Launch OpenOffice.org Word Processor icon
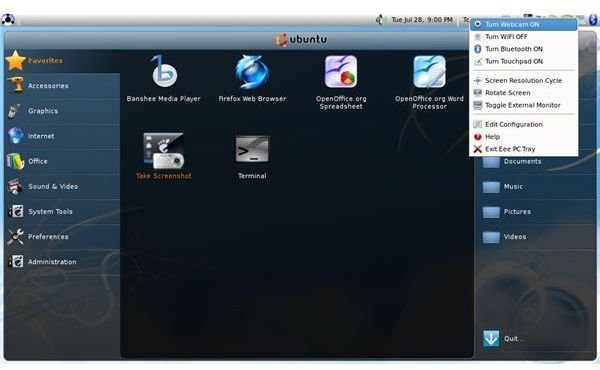Viewport: 600px width, 370px height. [x=429, y=72]
